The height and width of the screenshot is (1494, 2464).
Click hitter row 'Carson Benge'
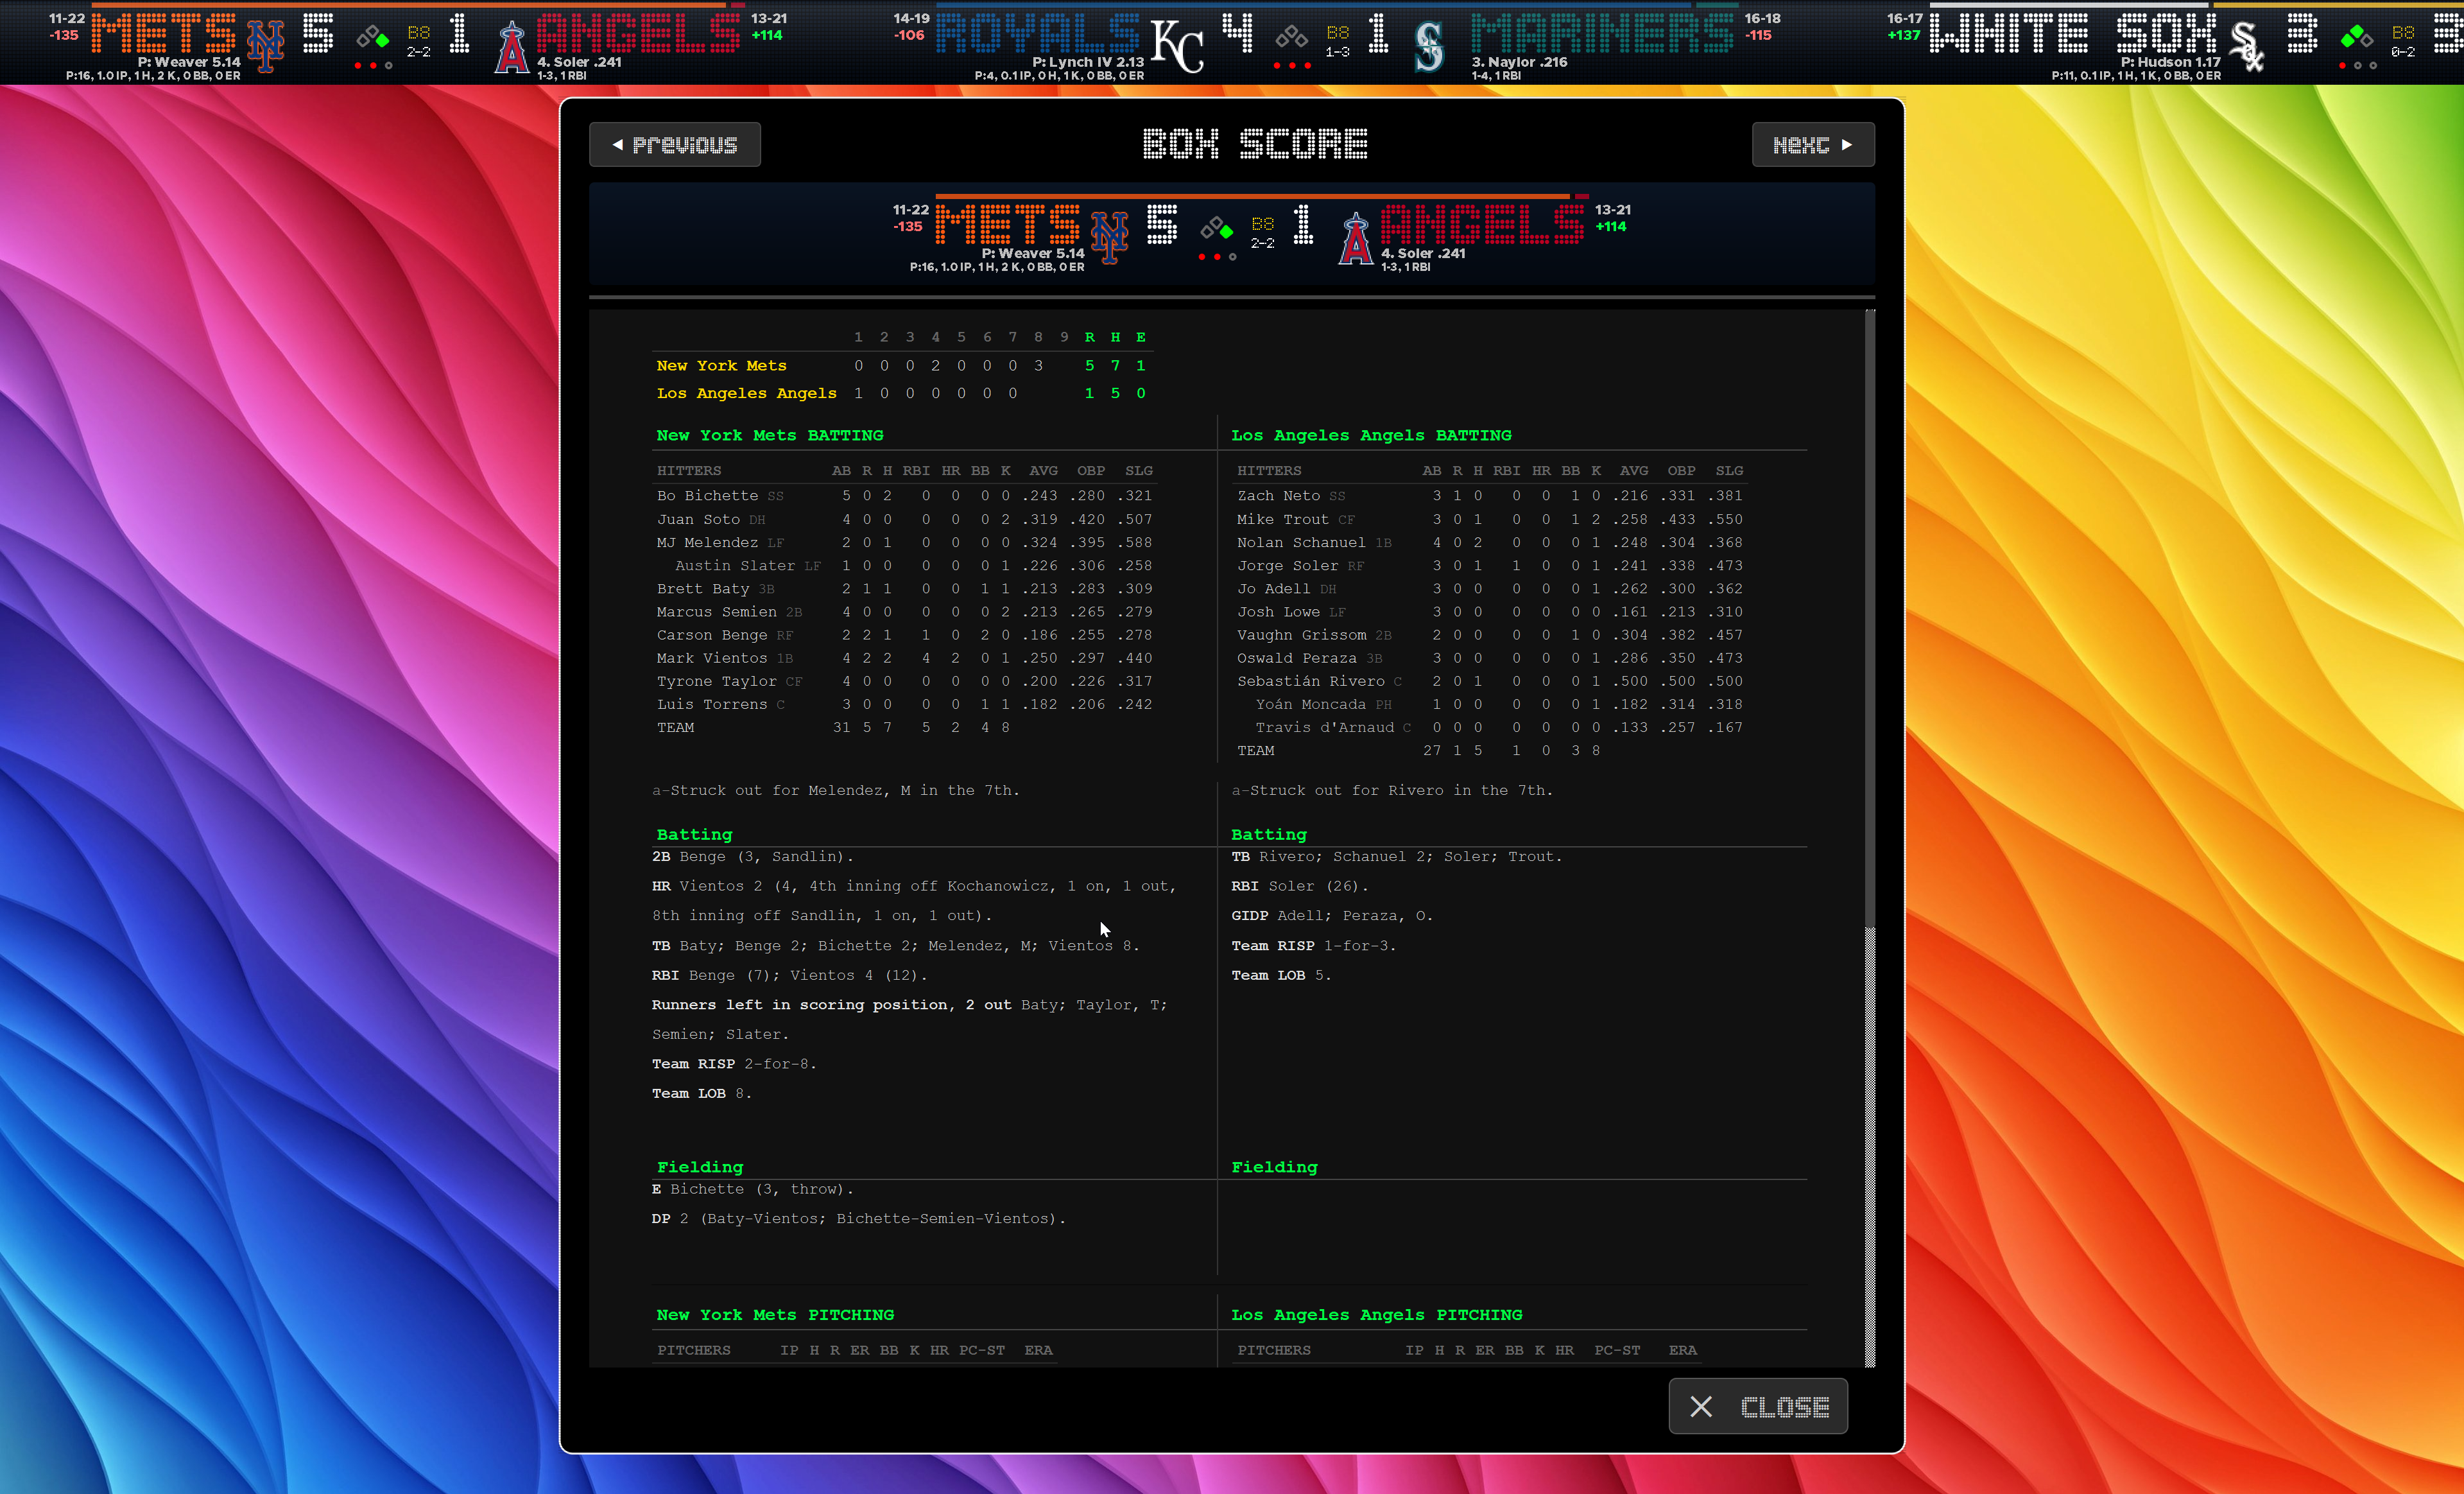[x=904, y=635]
